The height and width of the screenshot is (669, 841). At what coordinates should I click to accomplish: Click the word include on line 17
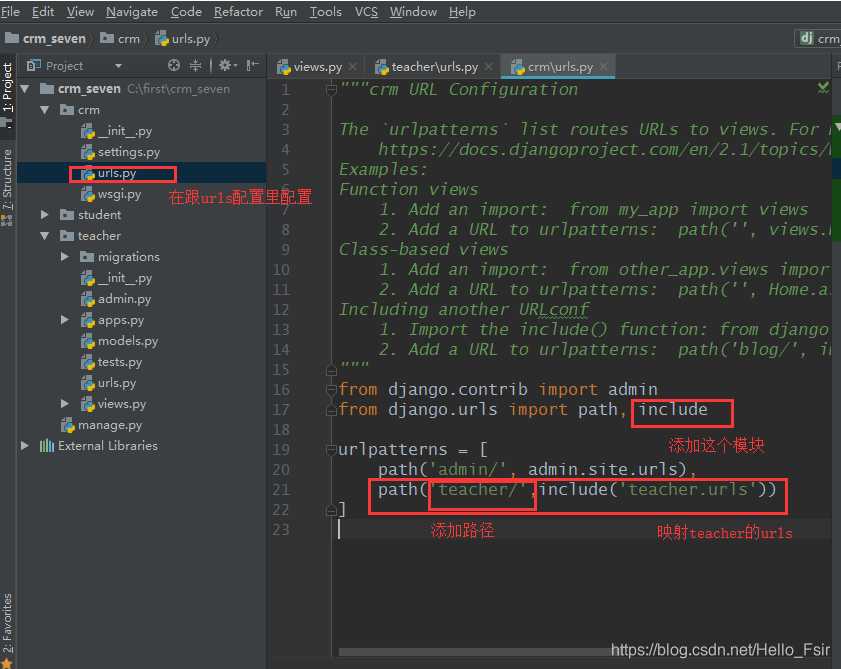tap(673, 409)
